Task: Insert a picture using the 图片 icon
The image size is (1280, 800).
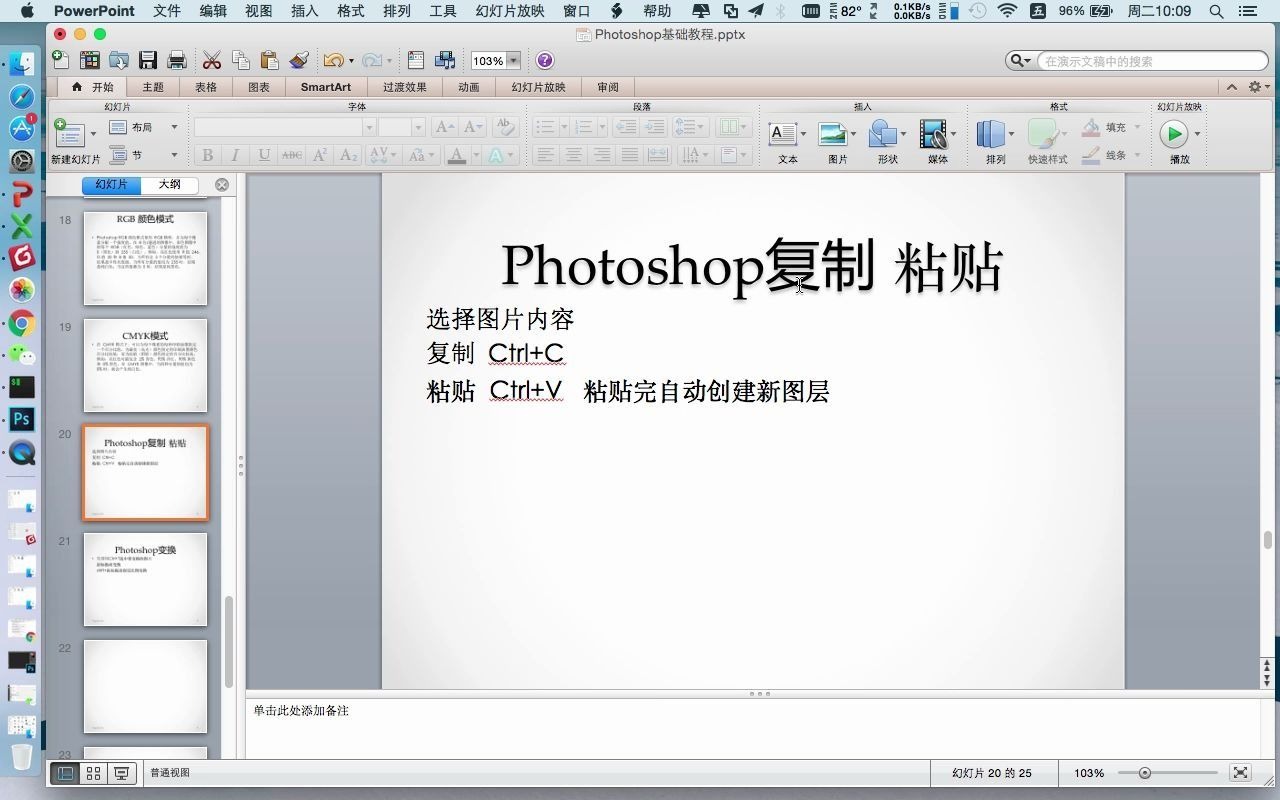Action: pyautogui.click(x=833, y=133)
